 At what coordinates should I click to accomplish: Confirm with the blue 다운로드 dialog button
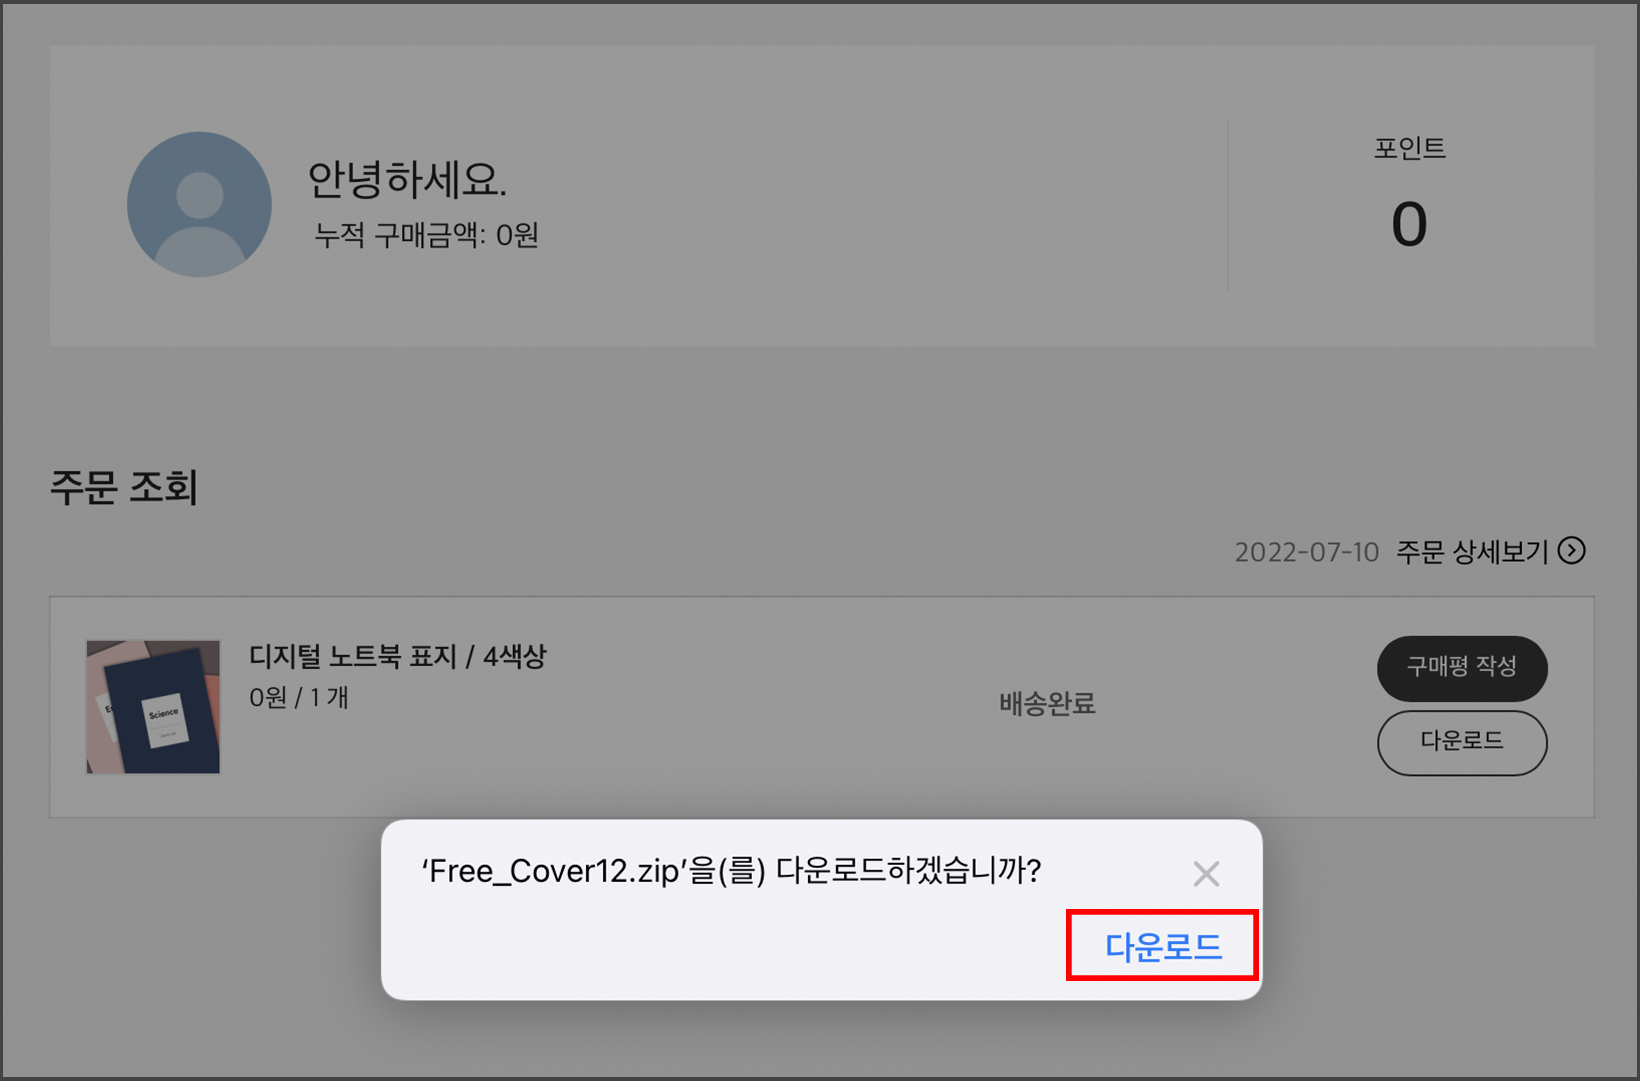pos(1163,946)
